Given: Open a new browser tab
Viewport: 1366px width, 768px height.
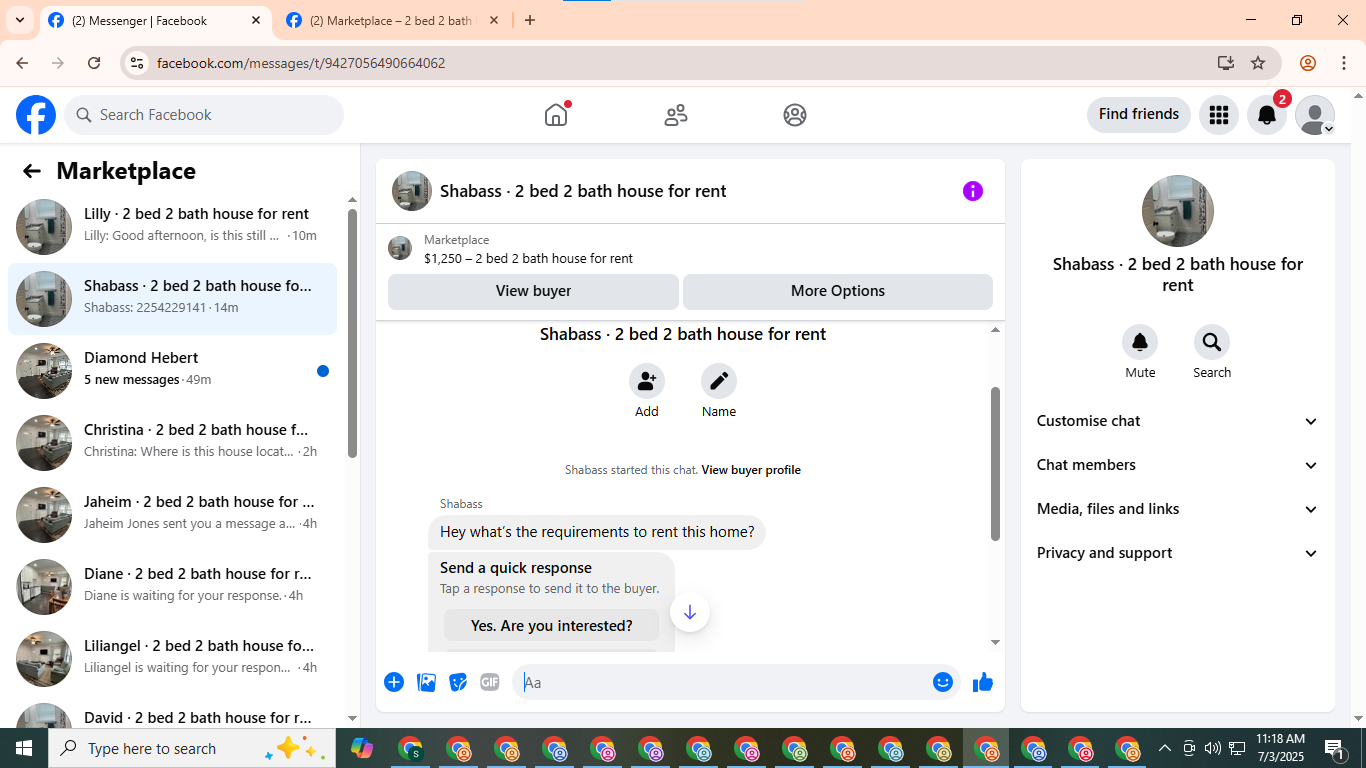Looking at the screenshot, I should (530, 20).
